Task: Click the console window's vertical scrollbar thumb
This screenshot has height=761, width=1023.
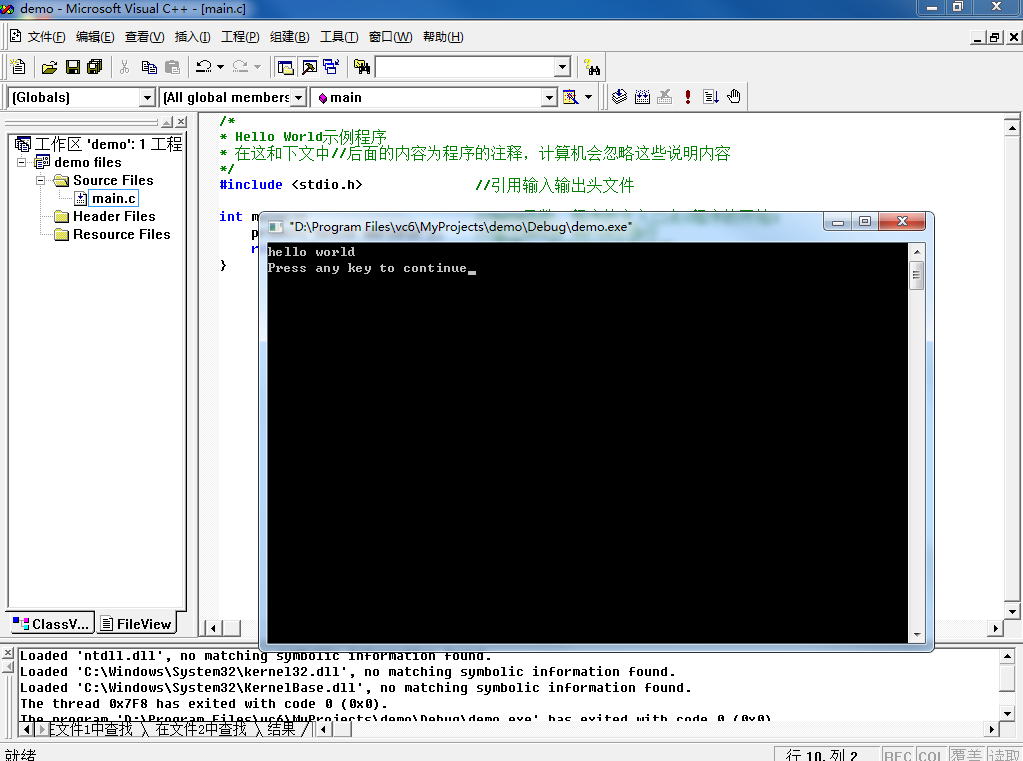Action: click(x=916, y=276)
